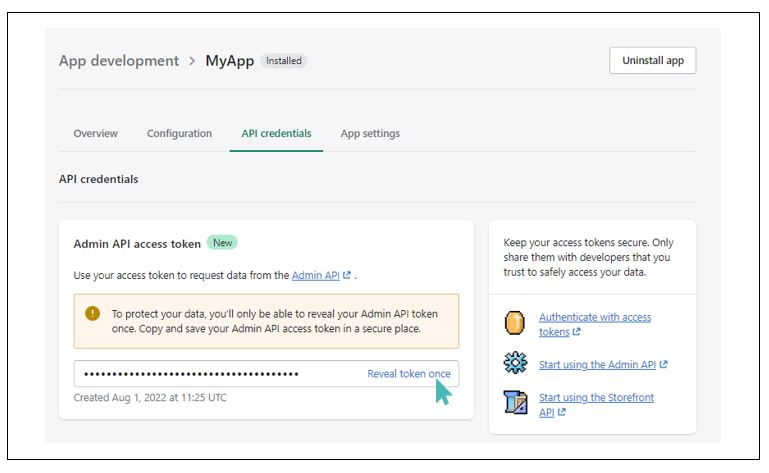The width and height of the screenshot is (769, 473).
Task: Click the yellow coin token icon
Action: coord(514,323)
